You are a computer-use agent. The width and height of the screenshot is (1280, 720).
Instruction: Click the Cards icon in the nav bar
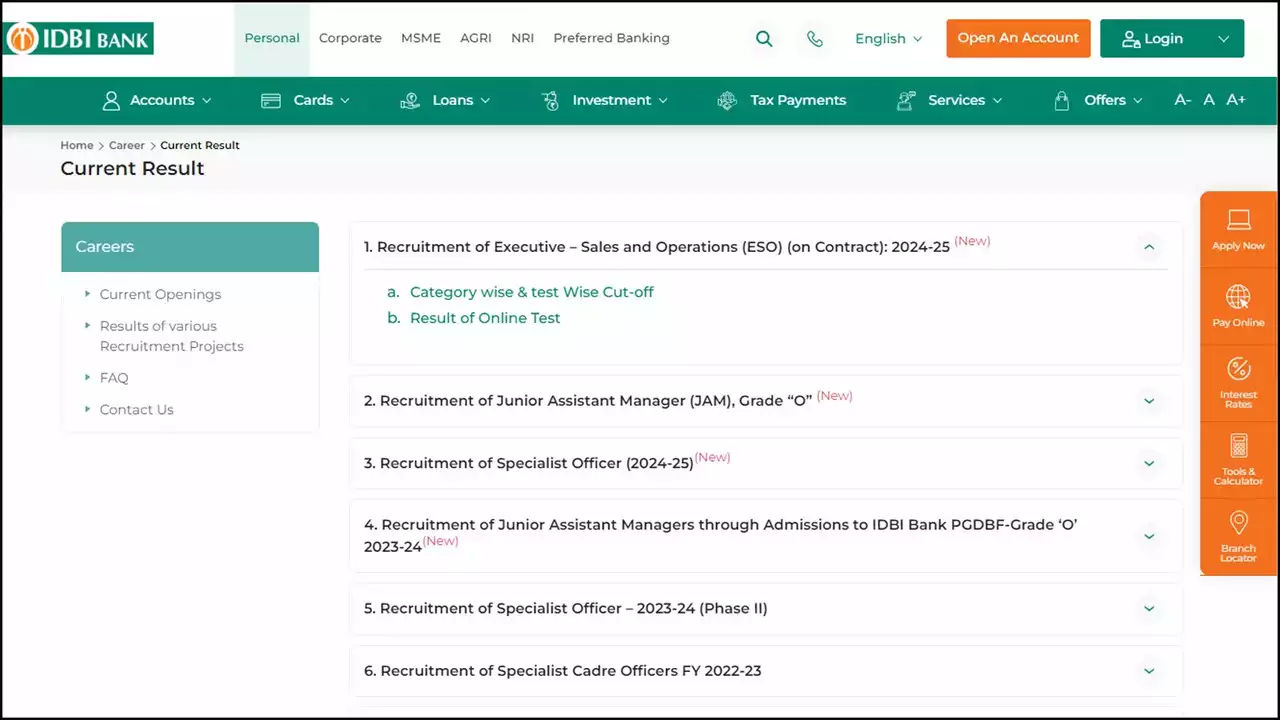270,100
